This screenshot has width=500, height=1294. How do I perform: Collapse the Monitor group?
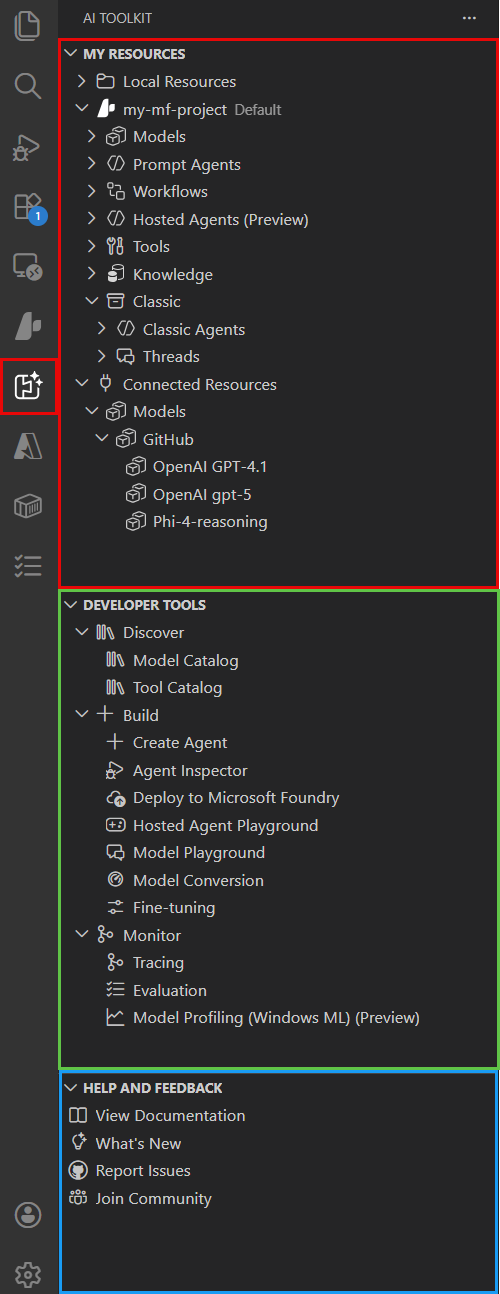[x=82, y=936]
